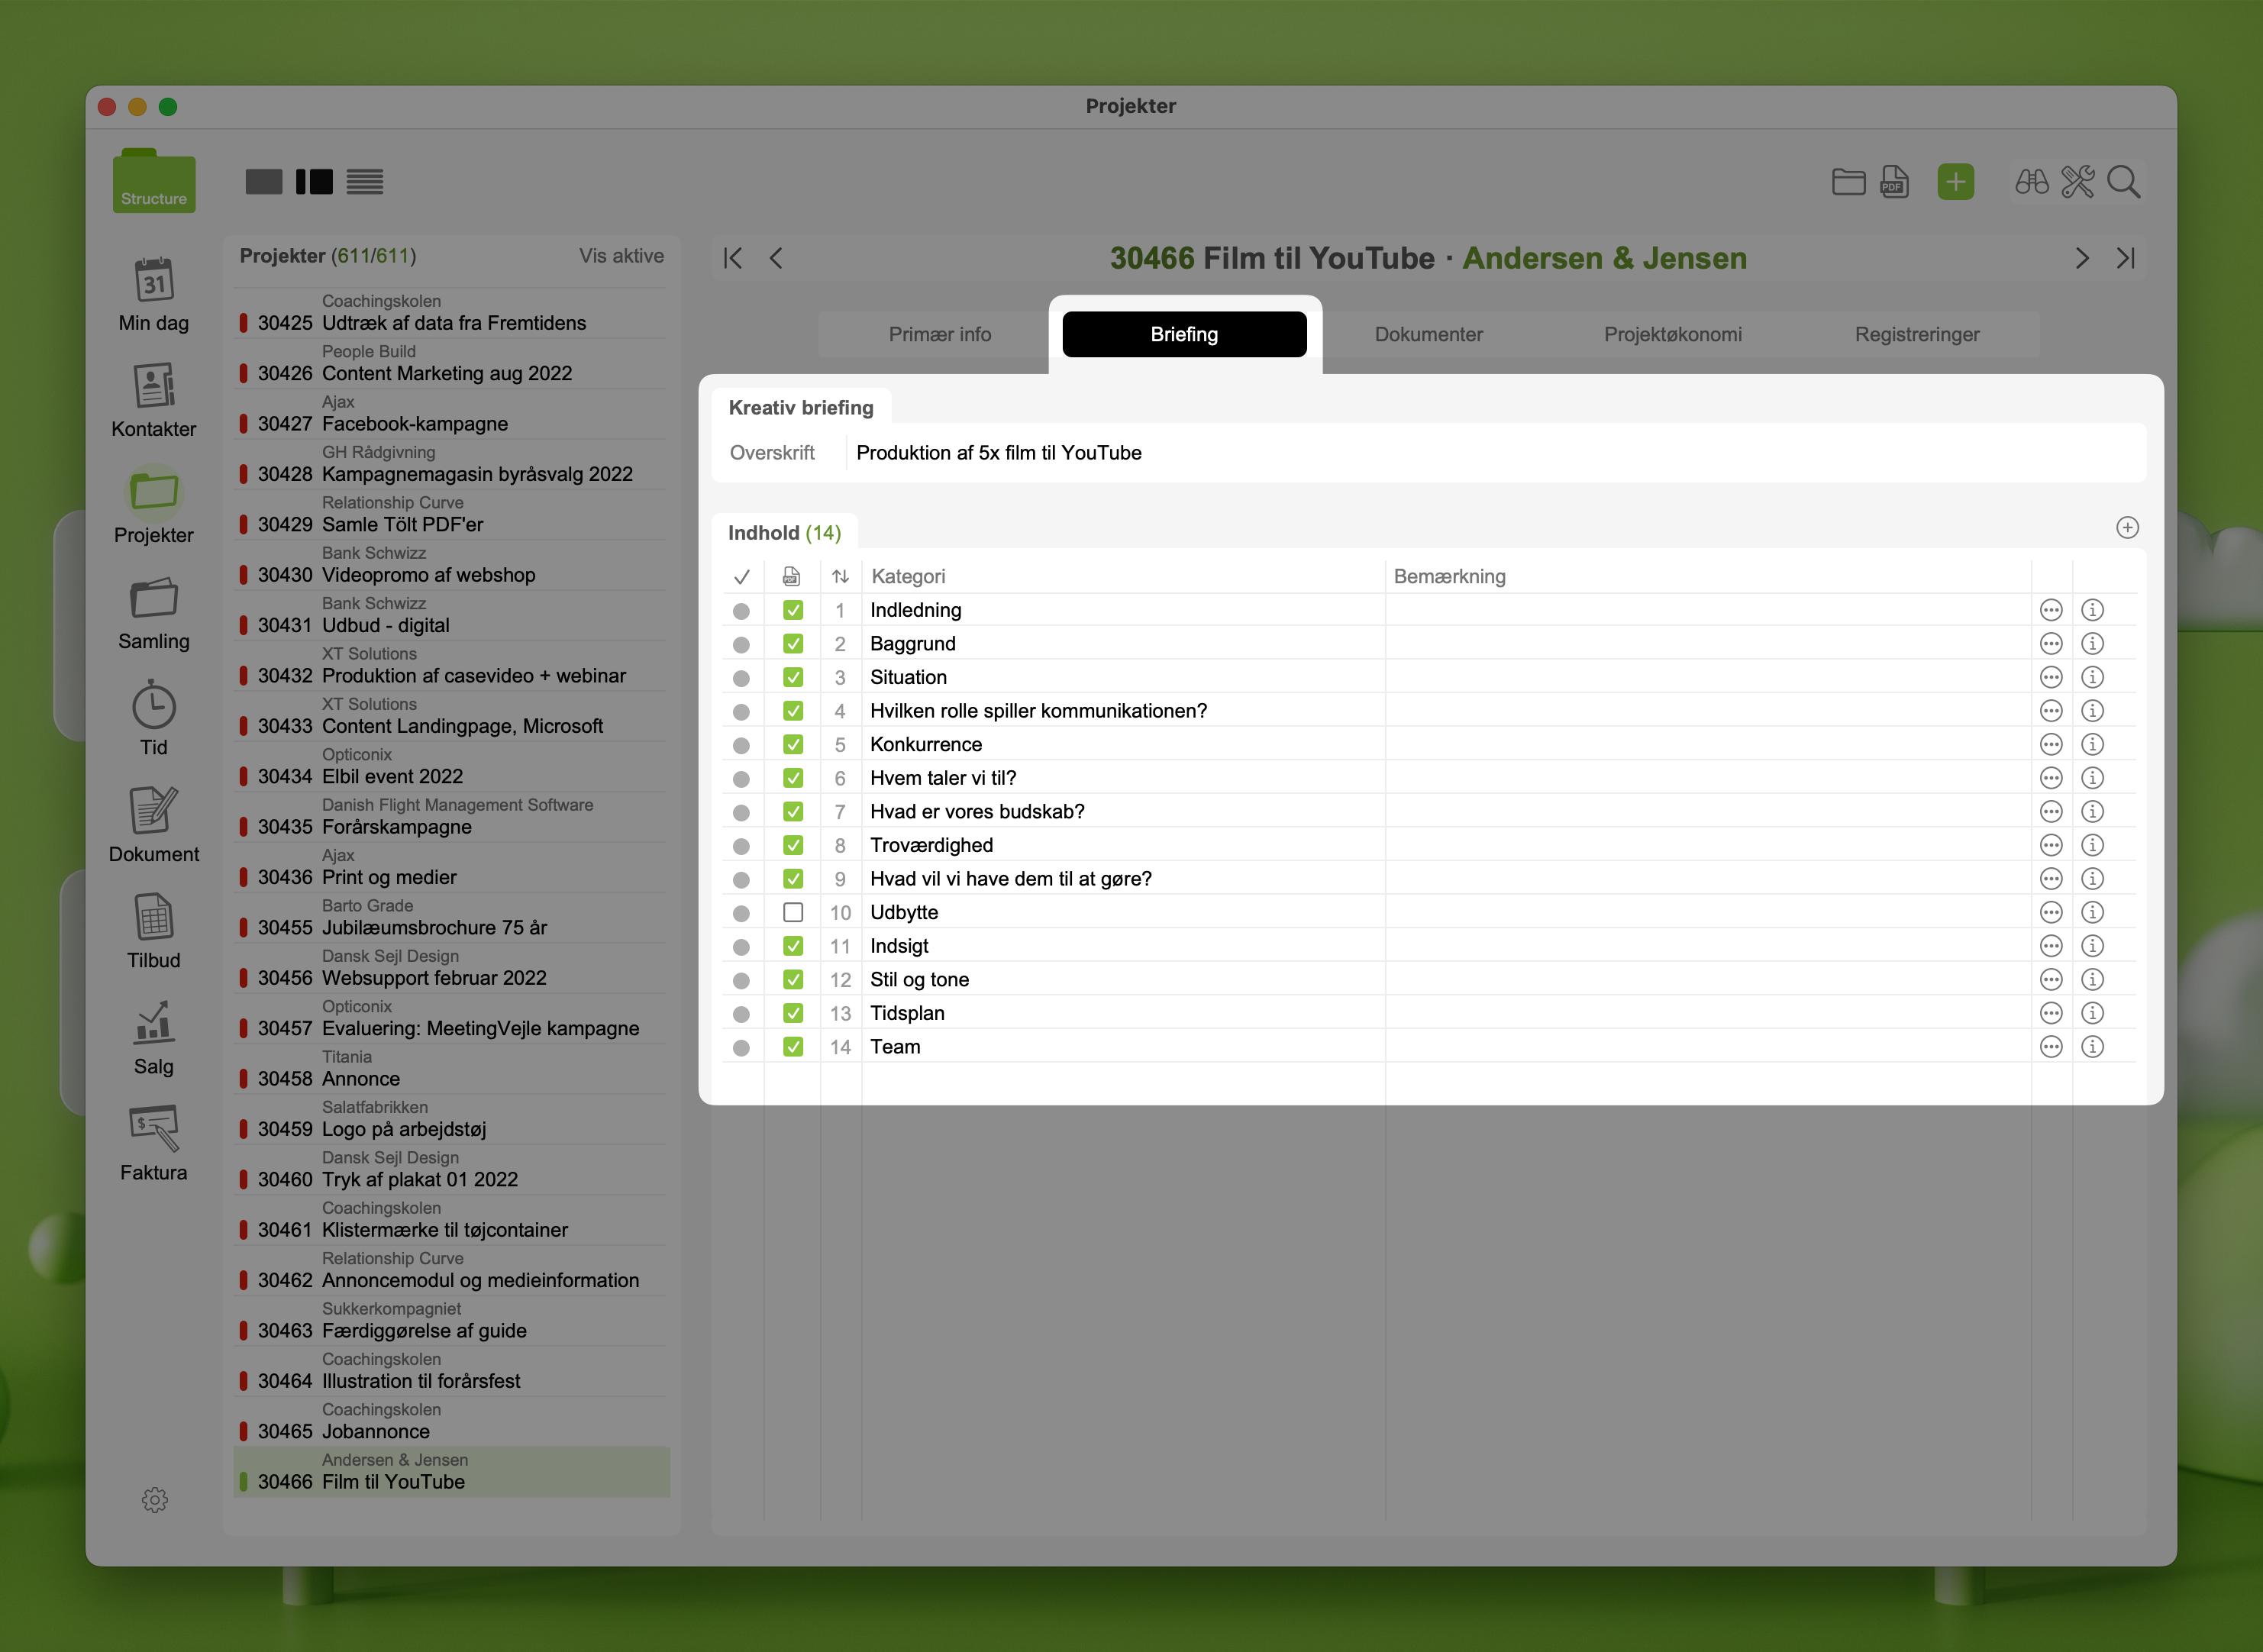This screenshot has width=2263, height=1652.
Task: Open more options for Baggrund row
Action: [x=2051, y=644]
